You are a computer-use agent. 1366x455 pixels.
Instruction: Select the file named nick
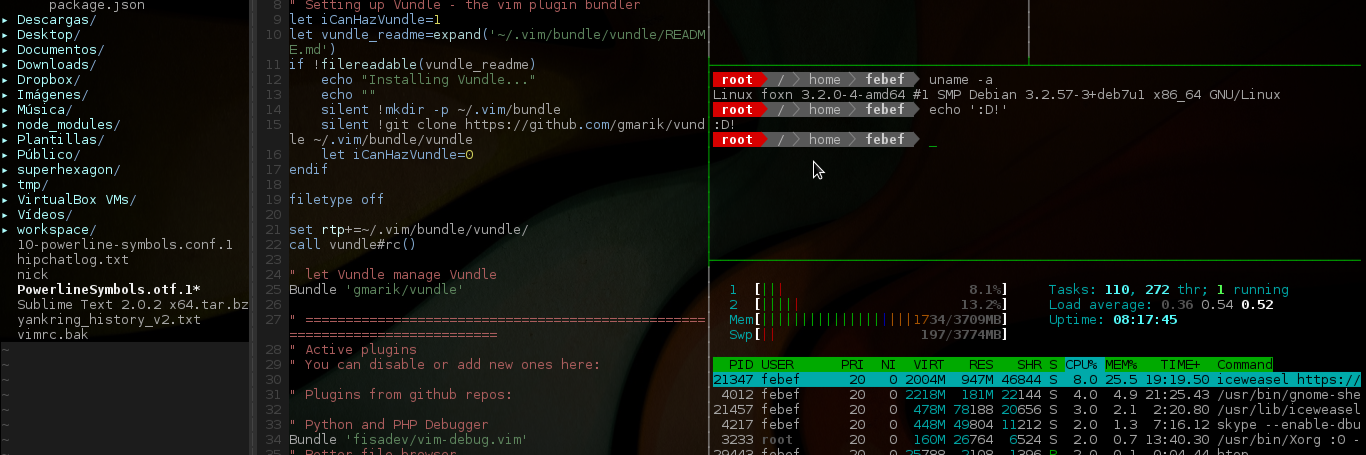(x=32, y=274)
